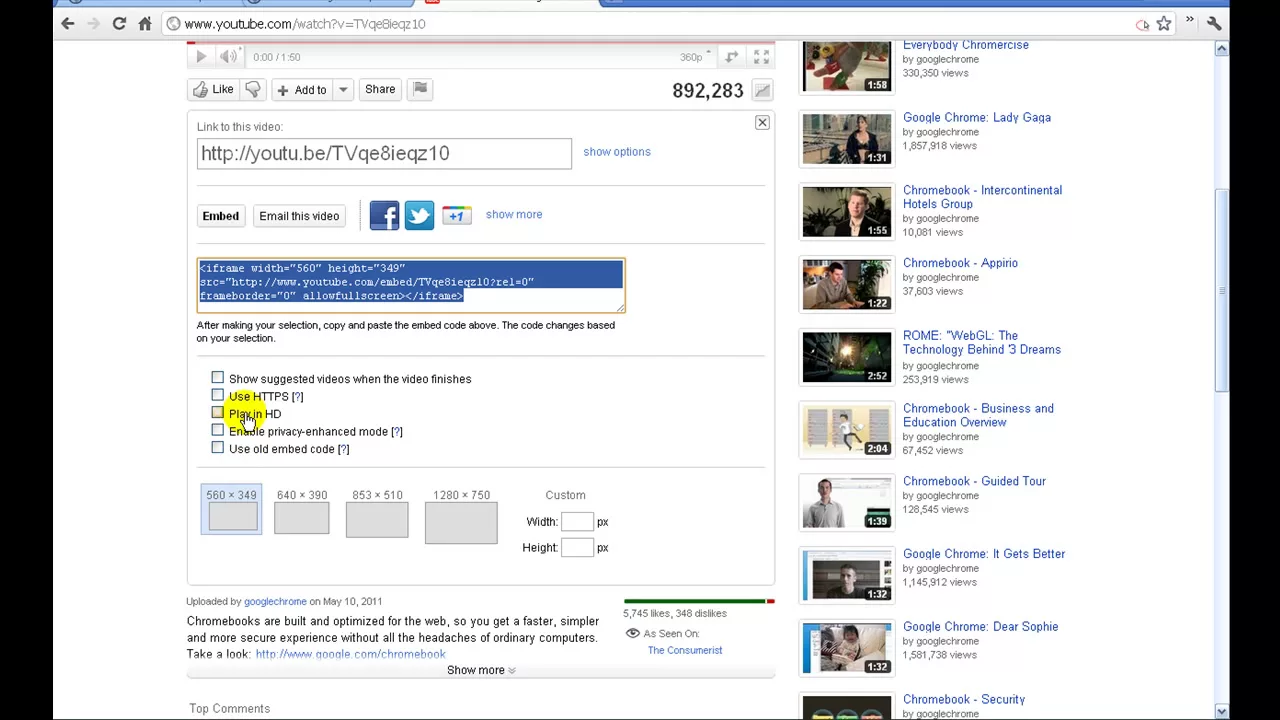1280x720 pixels.
Task: Click the browser back arrow
Action: pyautogui.click(x=68, y=23)
